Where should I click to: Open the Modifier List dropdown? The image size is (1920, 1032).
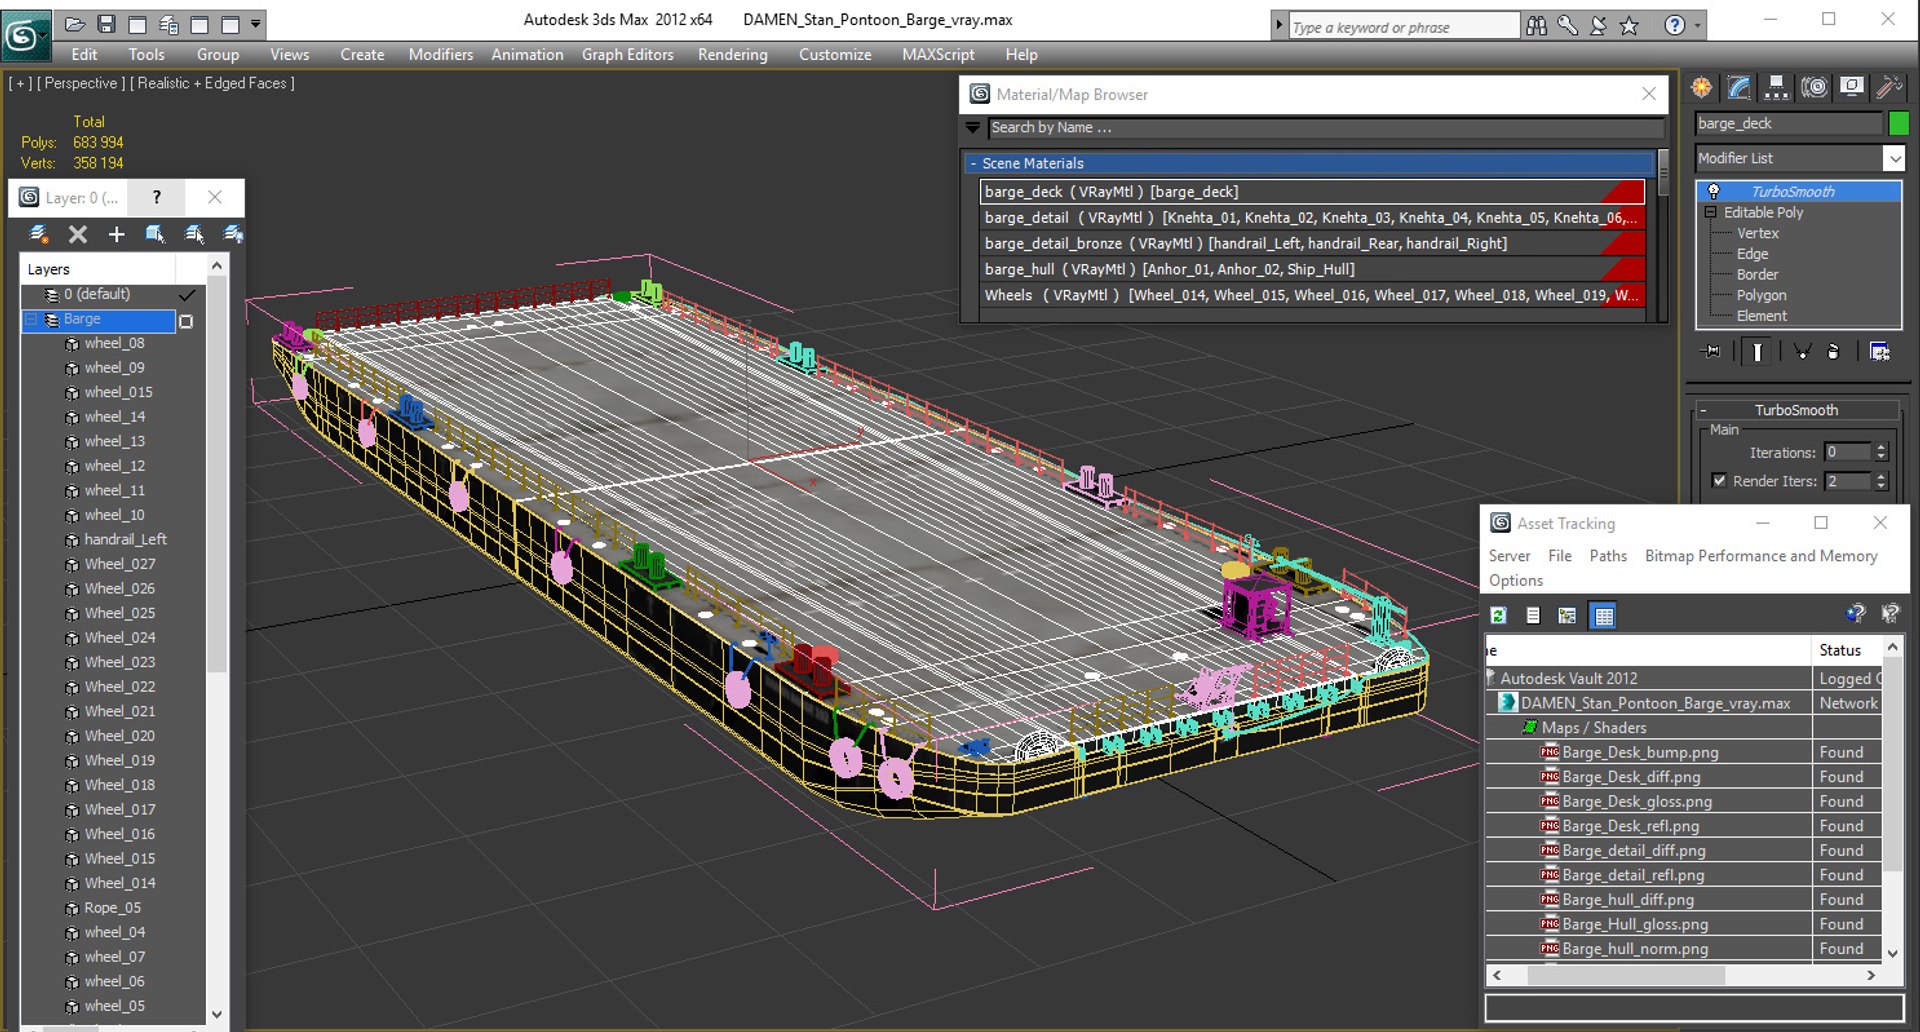pyautogui.click(x=1894, y=158)
